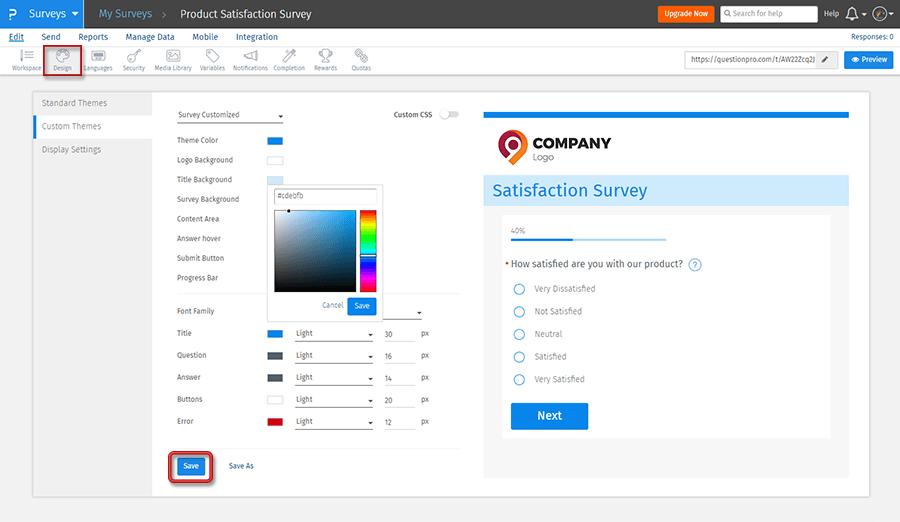
Task: Open the Workspace toolbar icon
Action: 26,60
